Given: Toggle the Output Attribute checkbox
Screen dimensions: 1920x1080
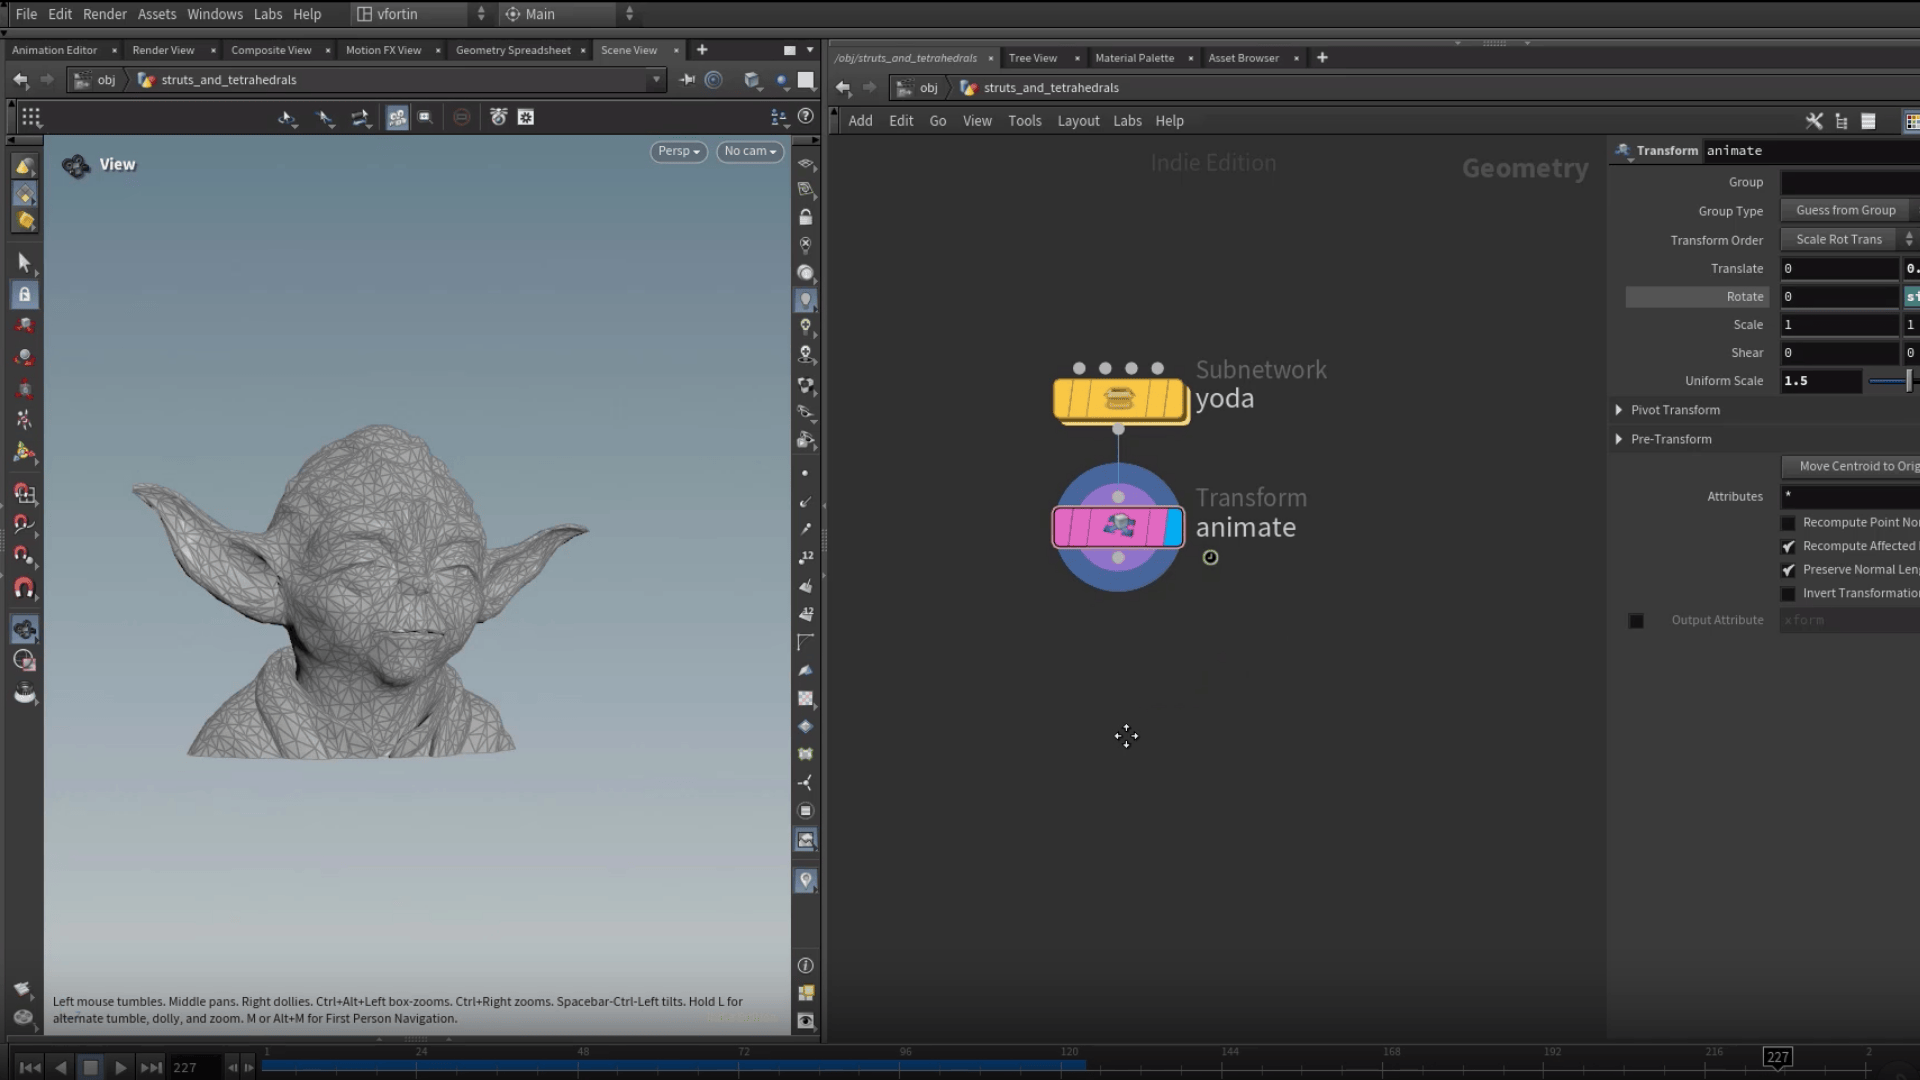Looking at the screenshot, I should click(1636, 621).
